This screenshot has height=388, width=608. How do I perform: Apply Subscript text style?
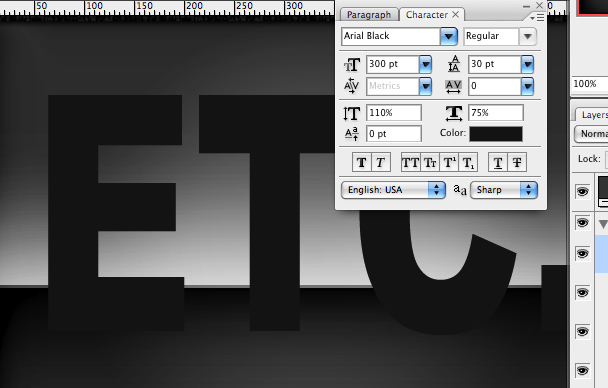[x=468, y=162]
